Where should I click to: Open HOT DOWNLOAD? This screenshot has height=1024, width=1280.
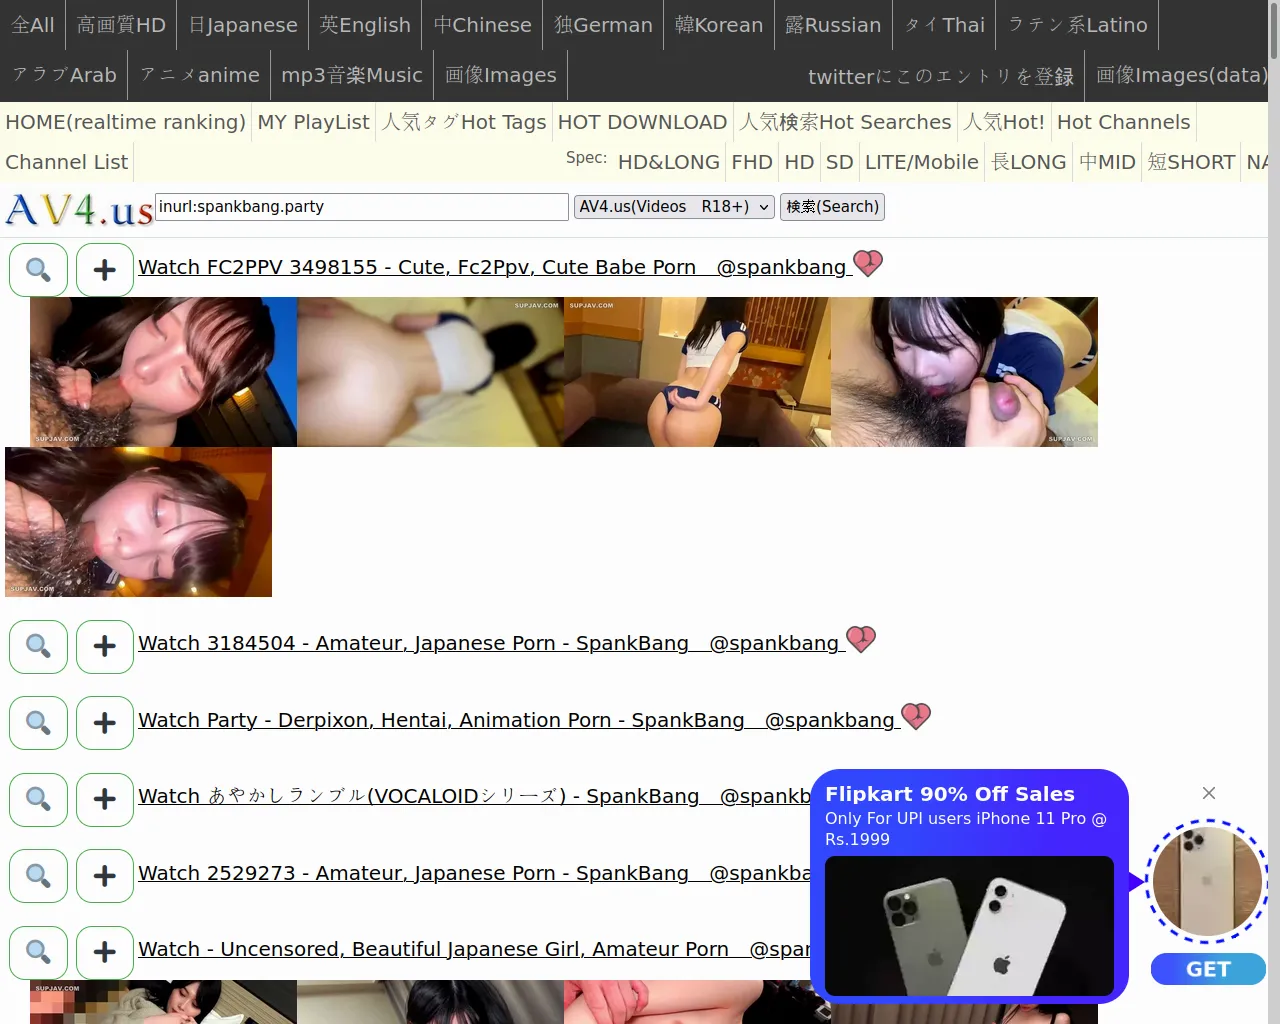point(642,122)
